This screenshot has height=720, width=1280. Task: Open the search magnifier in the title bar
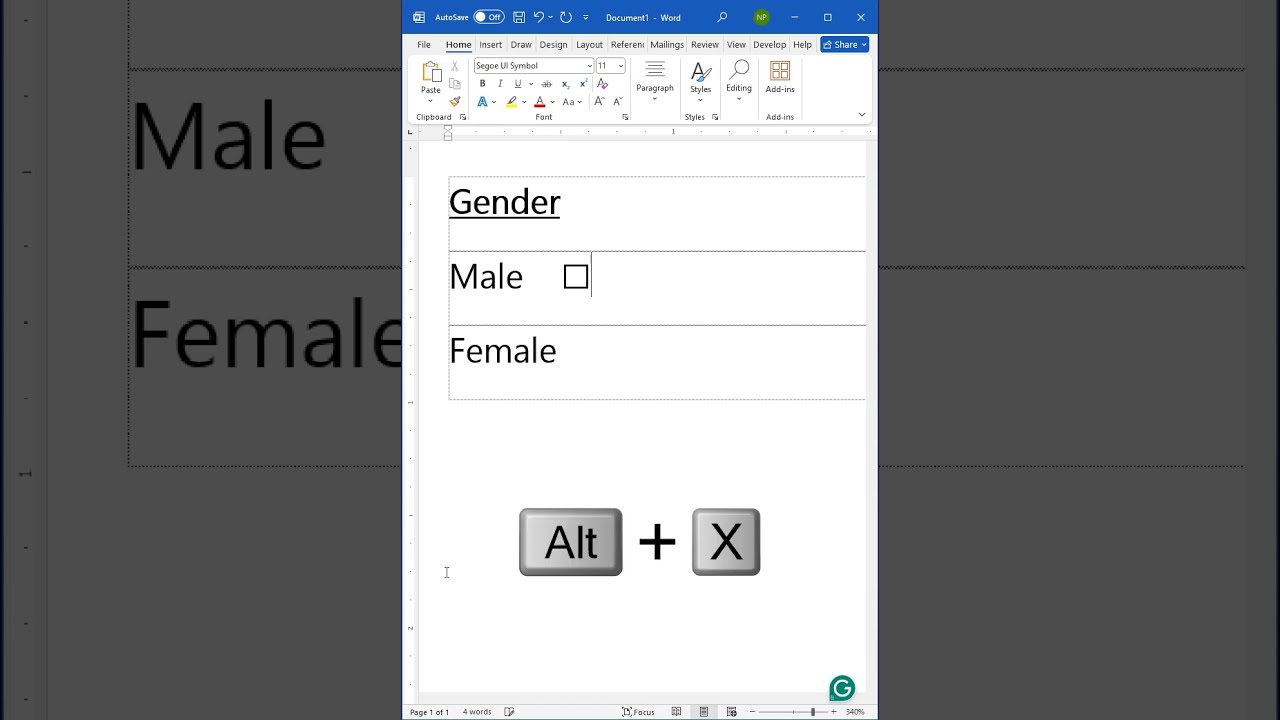722,17
